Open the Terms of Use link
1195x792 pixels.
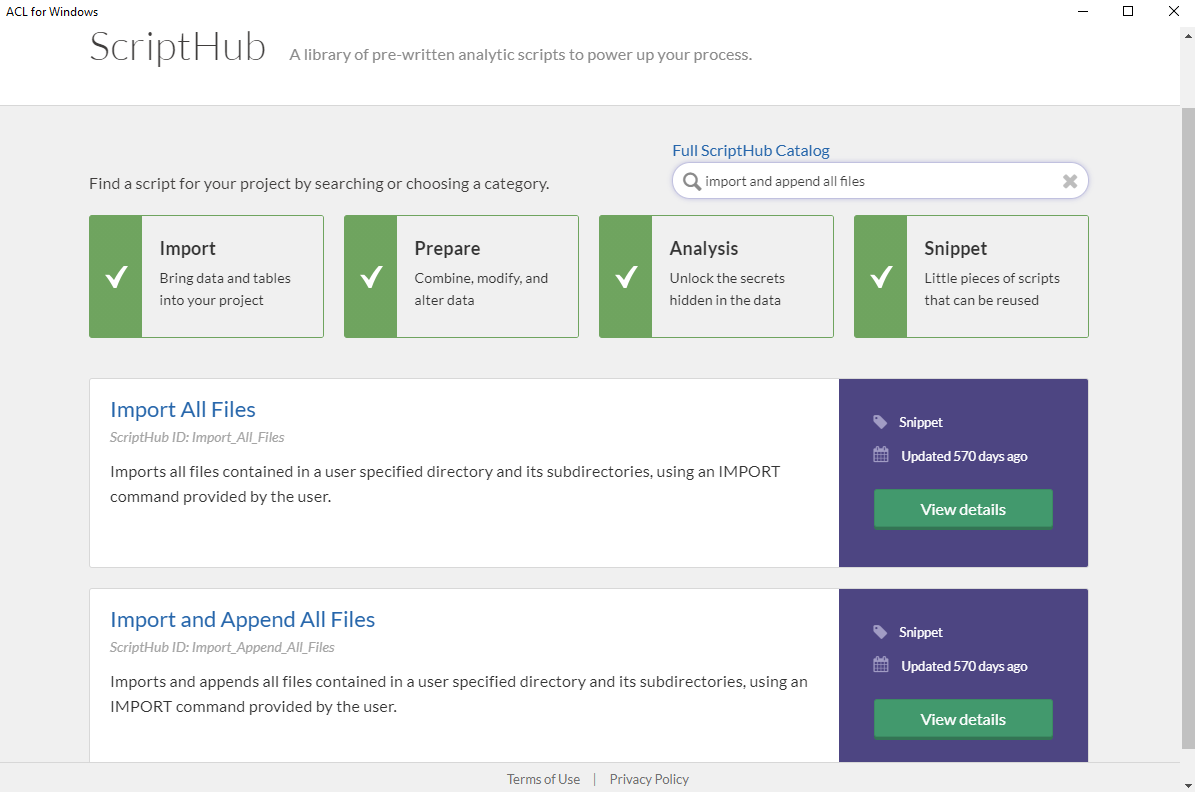pos(543,779)
